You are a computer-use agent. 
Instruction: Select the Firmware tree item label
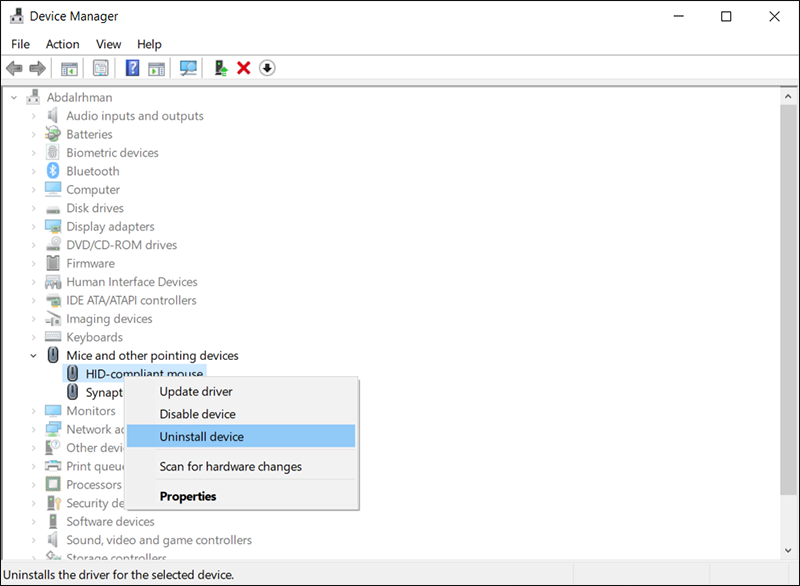(90, 263)
